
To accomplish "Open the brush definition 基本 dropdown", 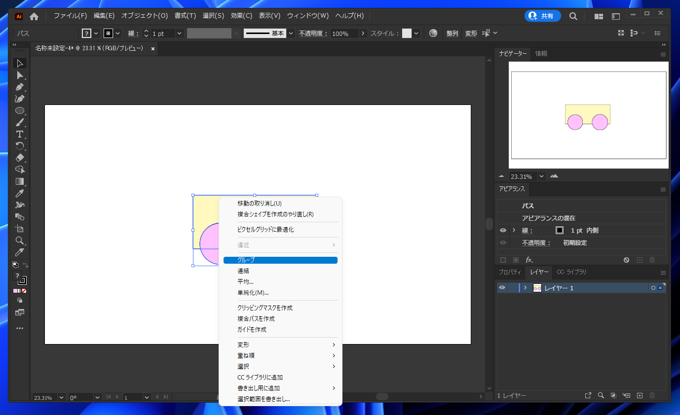I will 291,33.
